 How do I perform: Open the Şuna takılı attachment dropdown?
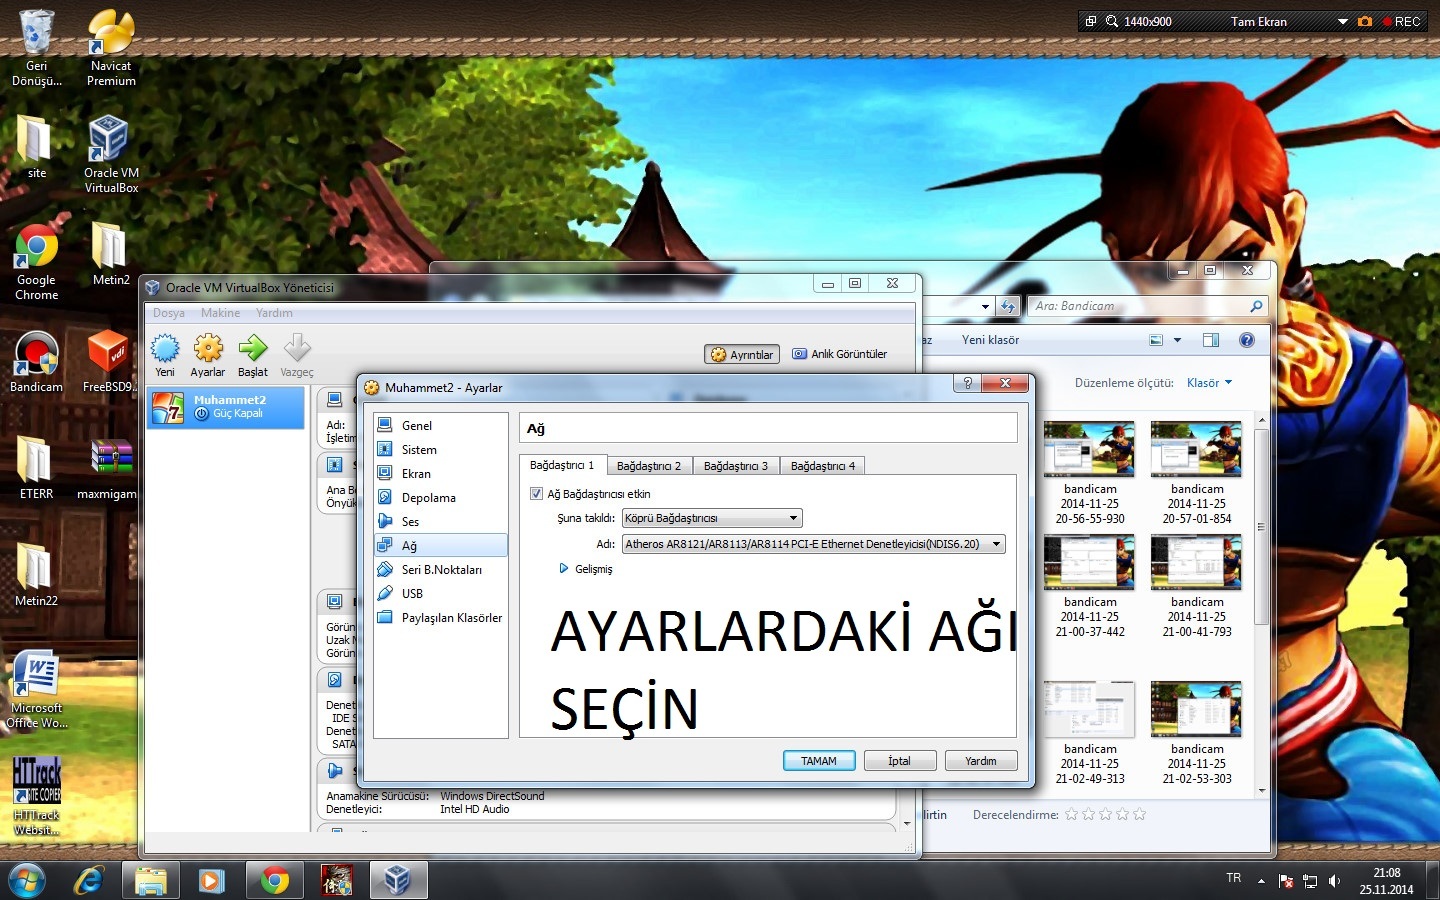(x=712, y=518)
